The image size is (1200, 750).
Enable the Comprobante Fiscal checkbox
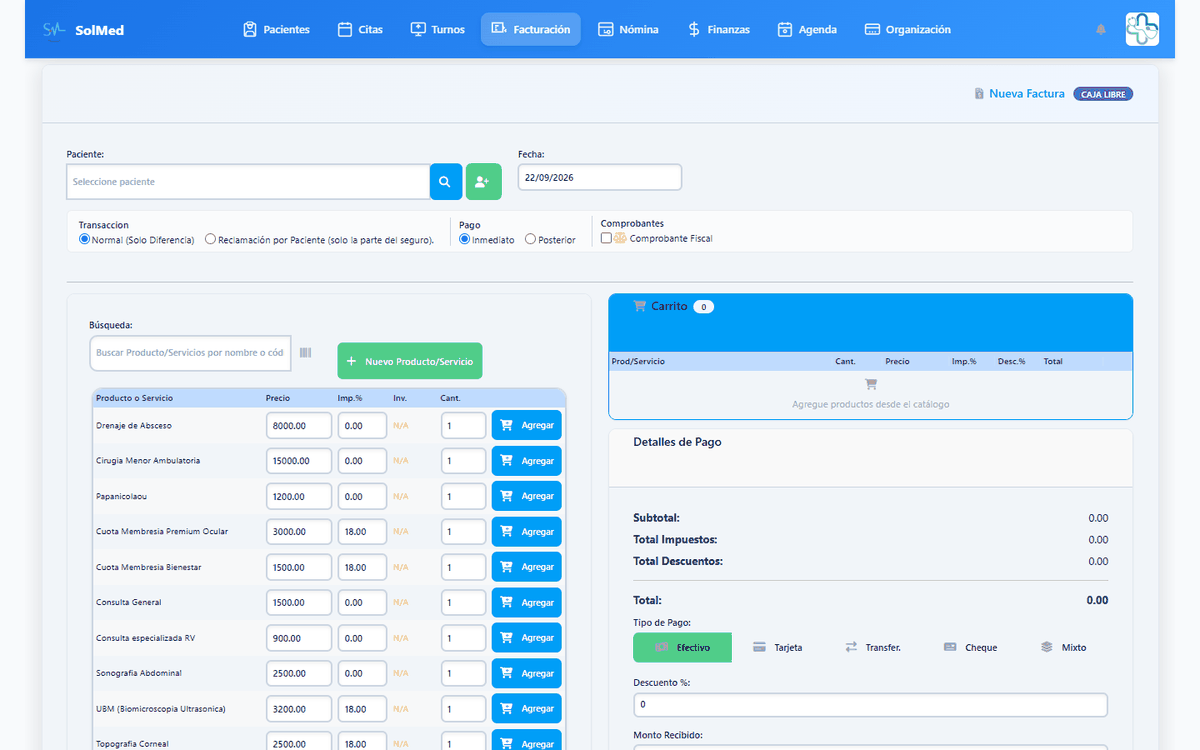click(x=606, y=239)
